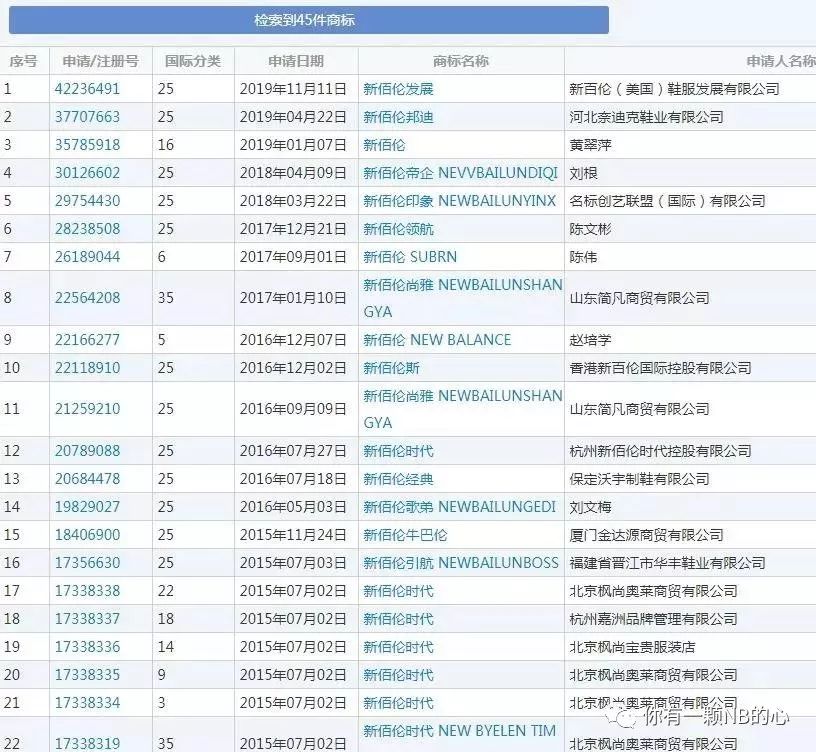Open registration number 17338334
This screenshot has width=816, height=752.
click(x=87, y=704)
